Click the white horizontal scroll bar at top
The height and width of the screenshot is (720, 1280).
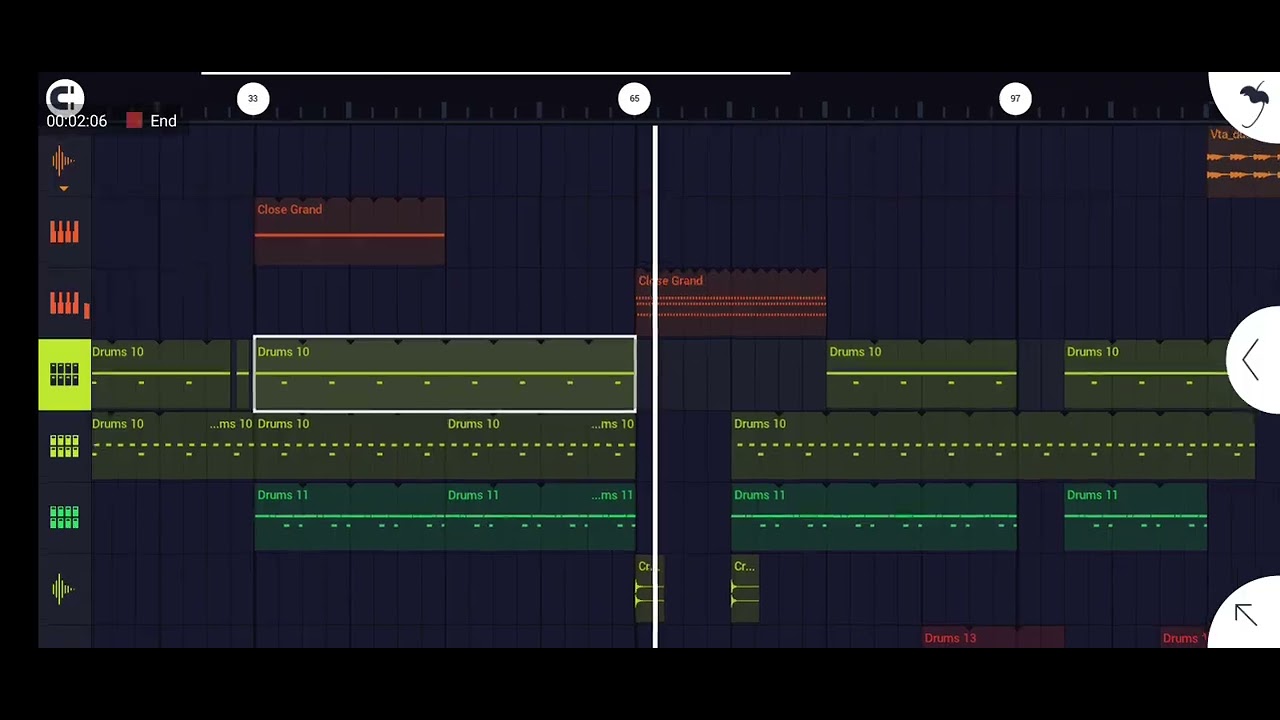point(495,73)
